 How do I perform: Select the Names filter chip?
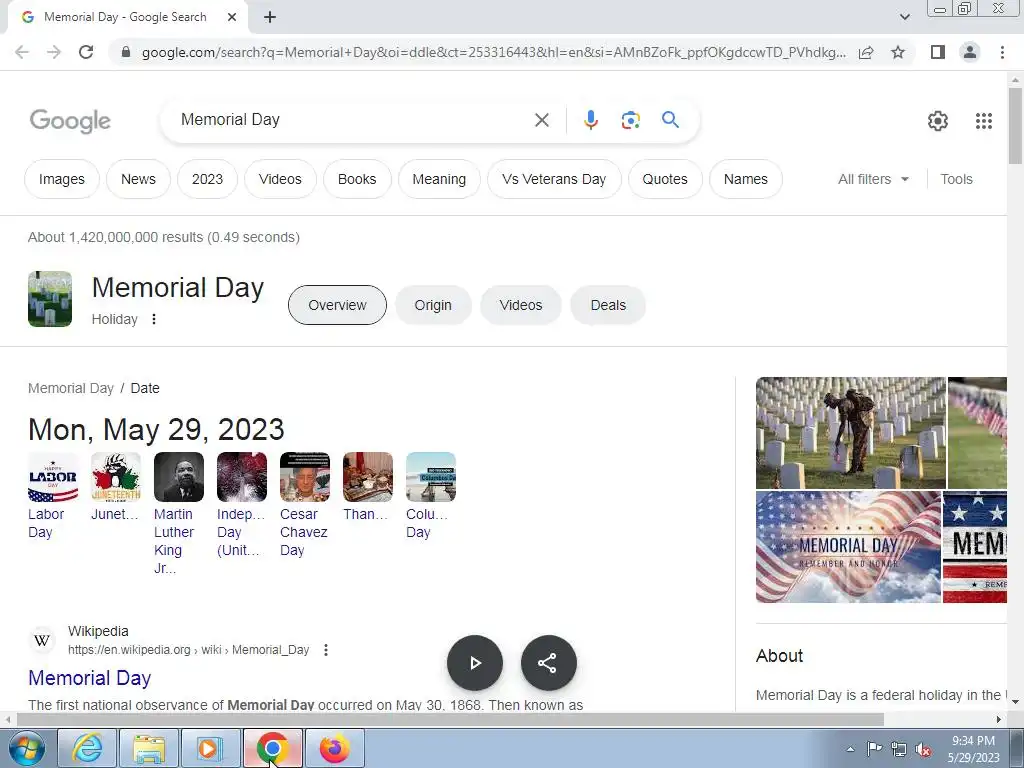click(x=746, y=179)
